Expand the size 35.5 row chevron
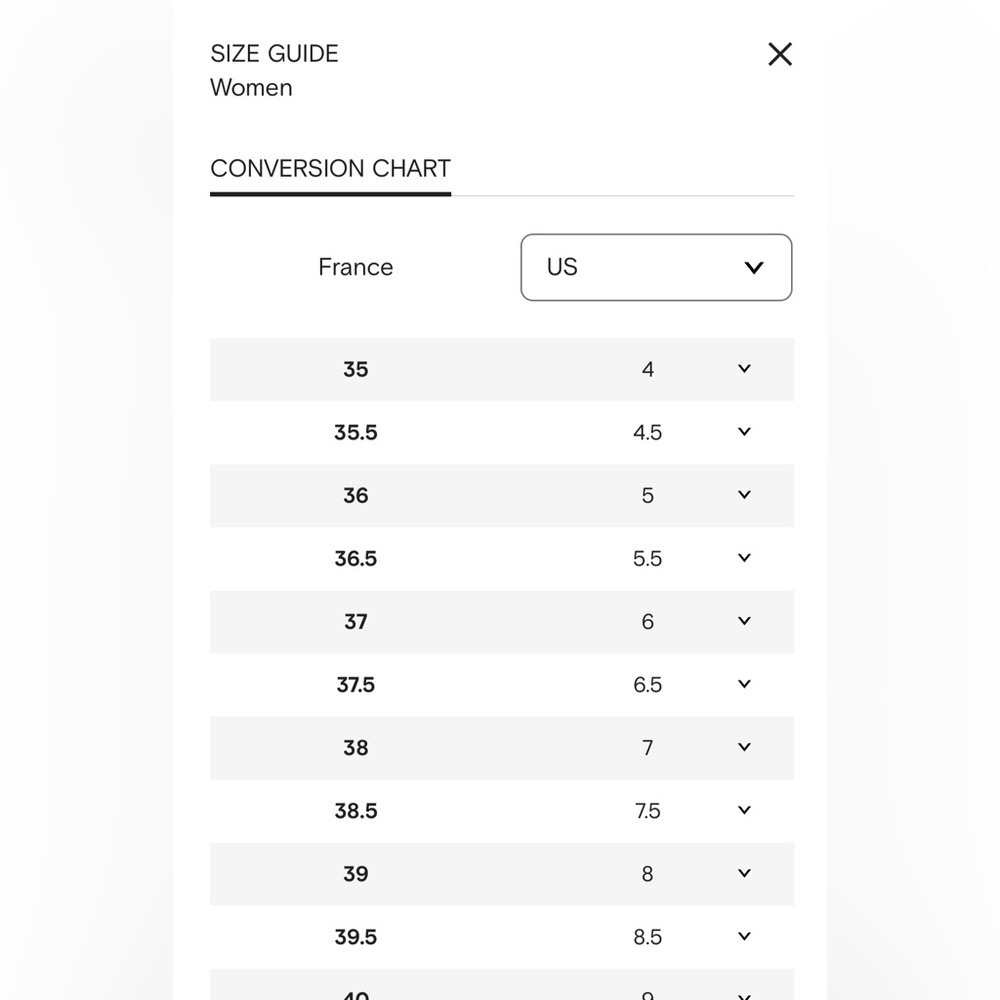The image size is (1000, 1000). (744, 432)
